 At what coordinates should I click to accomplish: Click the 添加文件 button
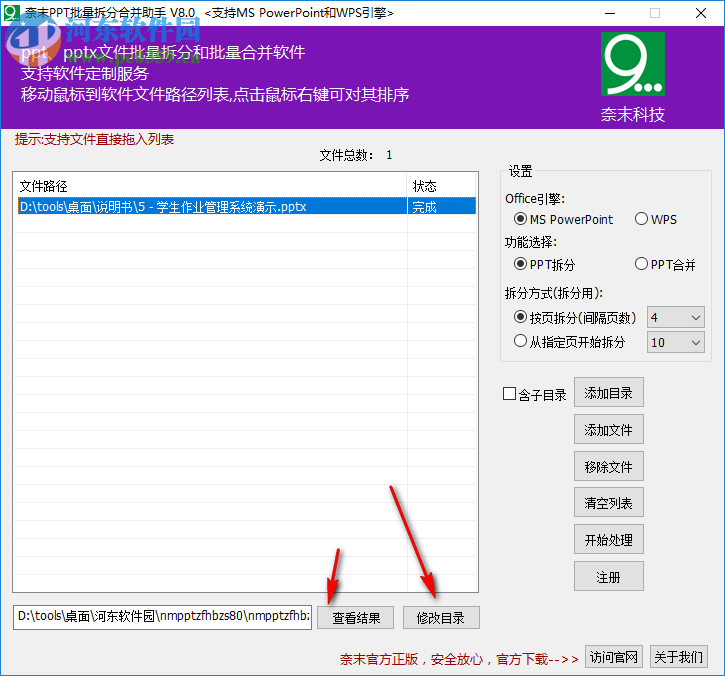tap(608, 430)
